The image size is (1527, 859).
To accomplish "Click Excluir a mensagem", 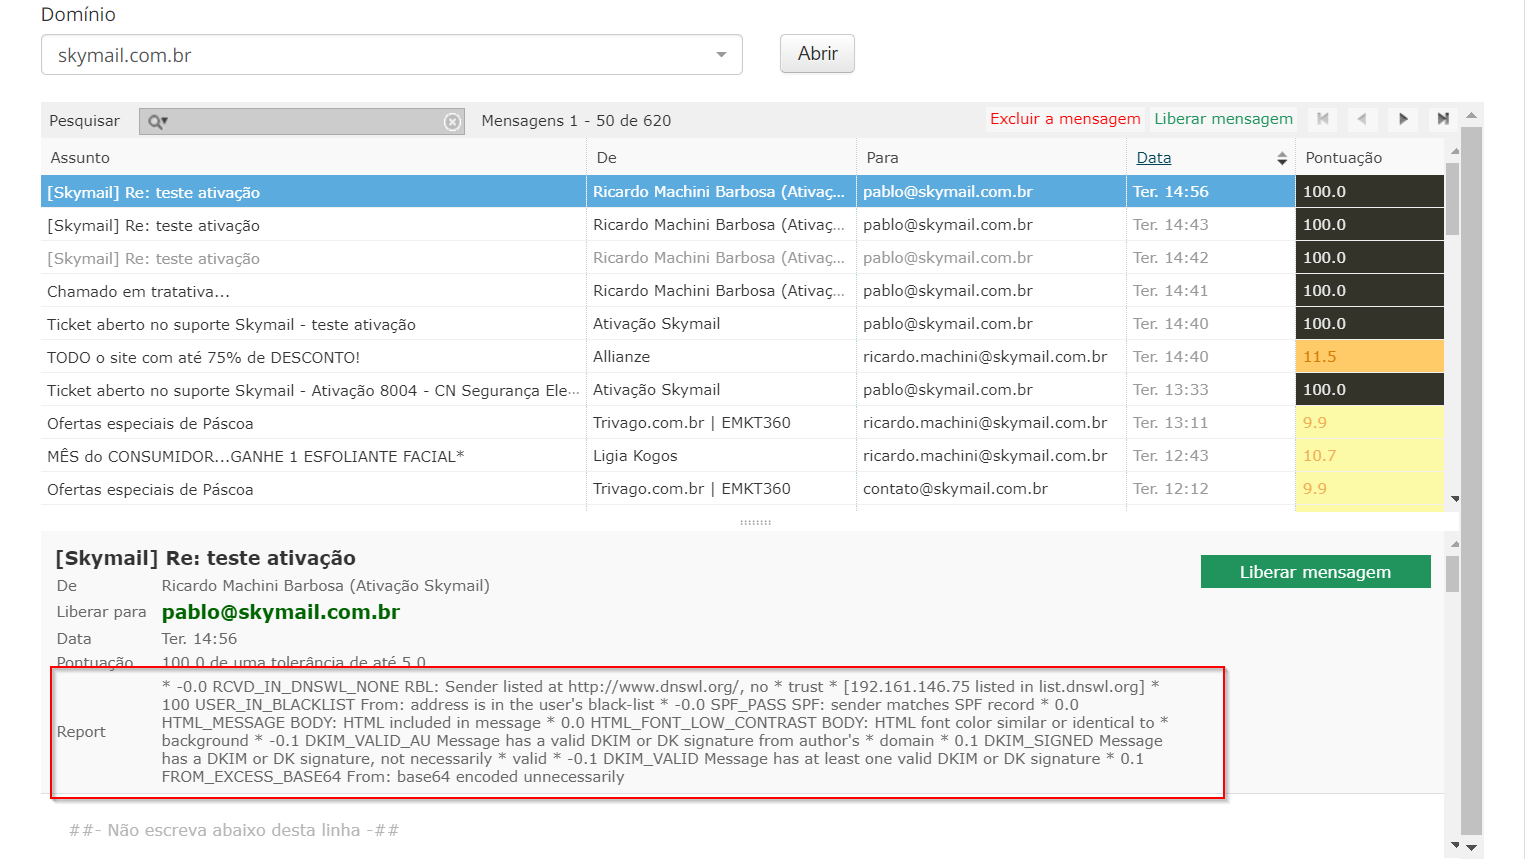I will 1064,119.
